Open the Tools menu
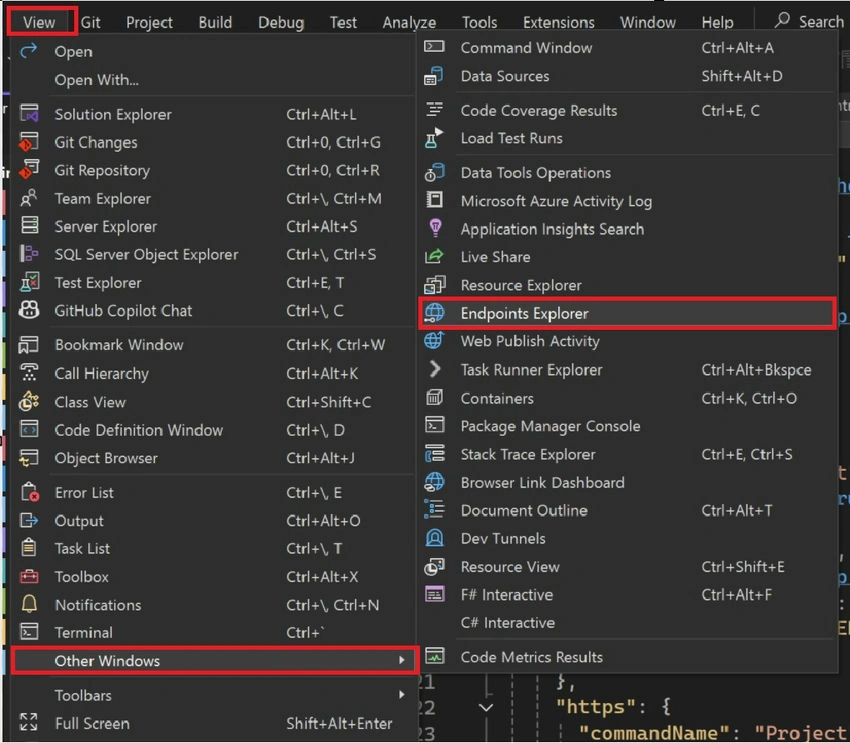 pos(479,22)
